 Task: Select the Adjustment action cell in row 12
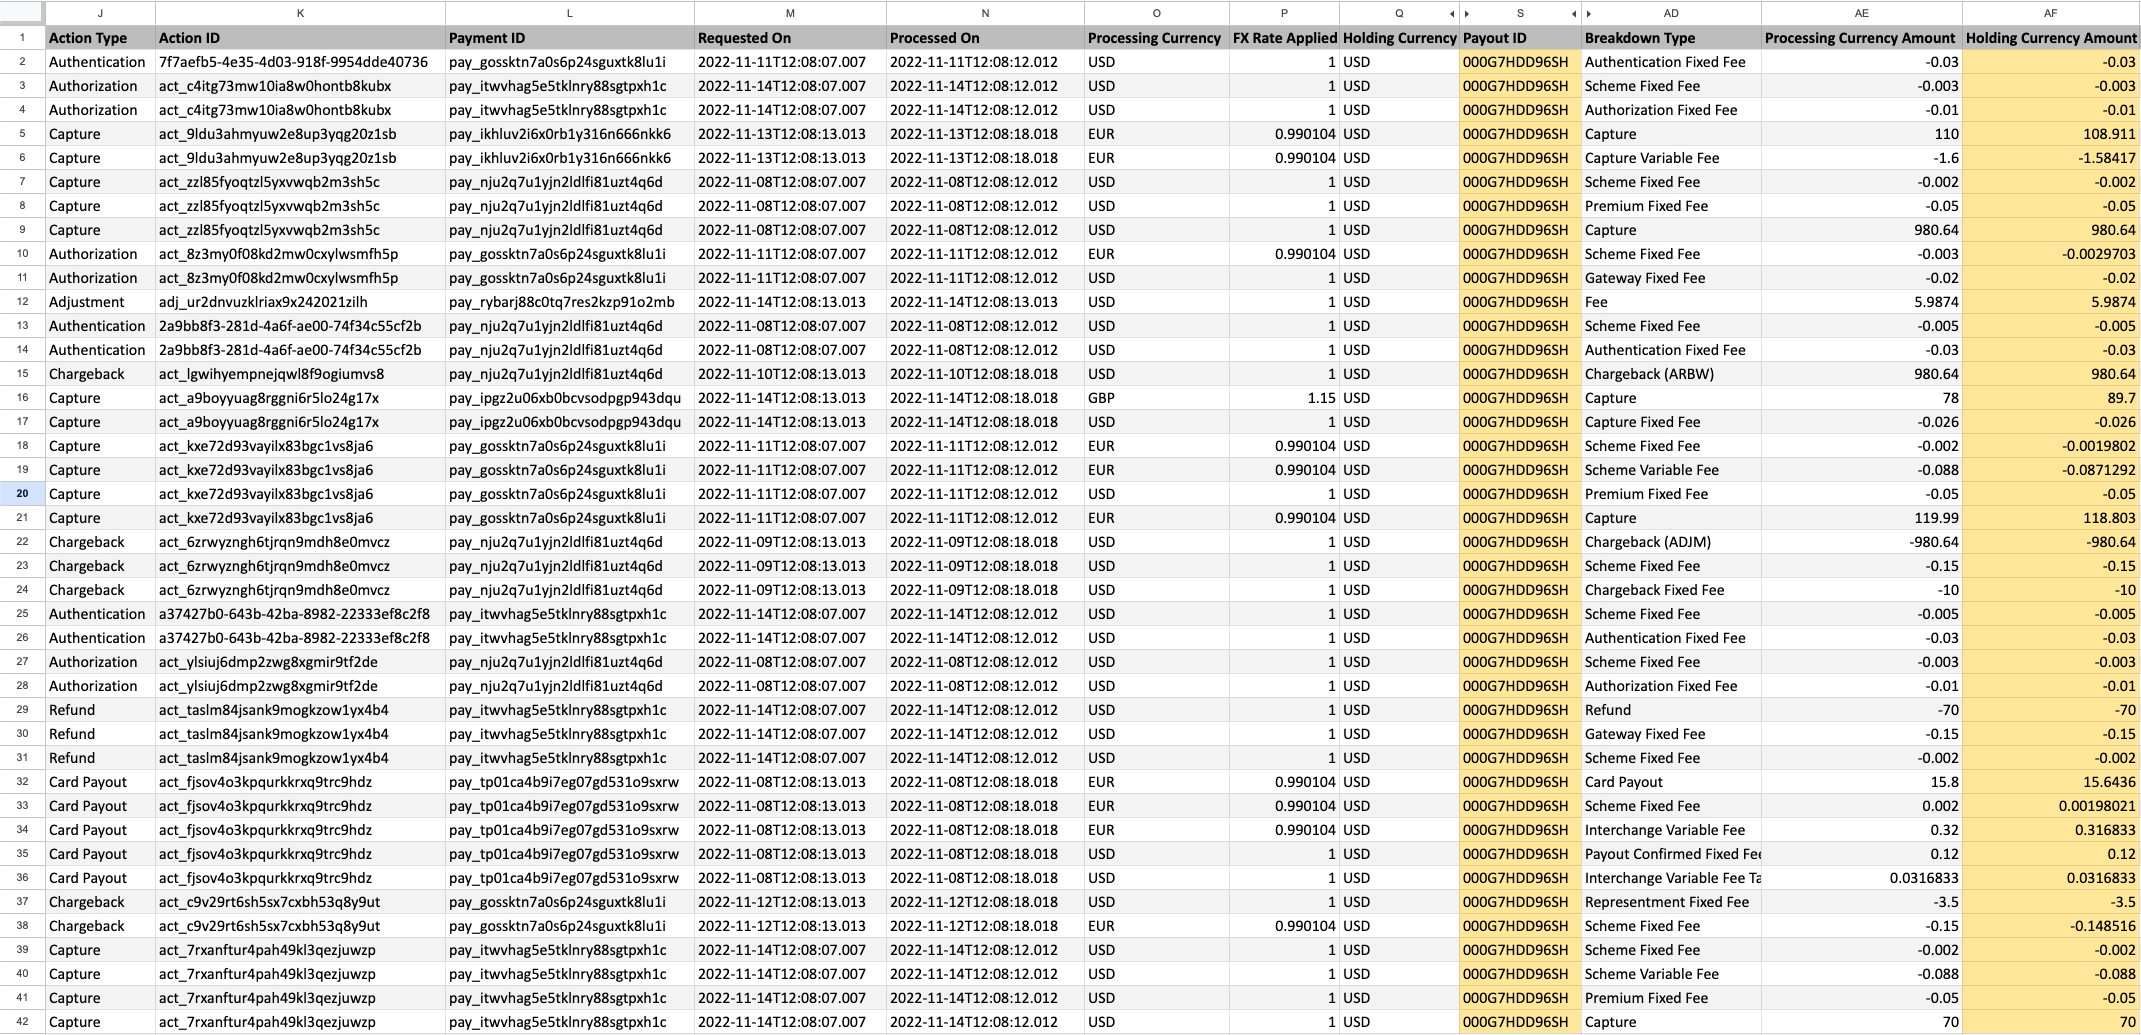[90, 302]
